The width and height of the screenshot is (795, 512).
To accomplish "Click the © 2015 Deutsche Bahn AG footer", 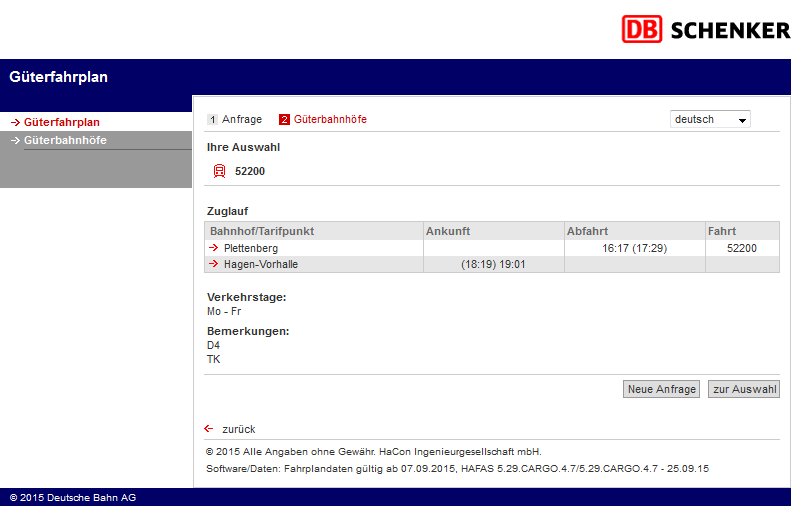I will [x=73, y=498].
